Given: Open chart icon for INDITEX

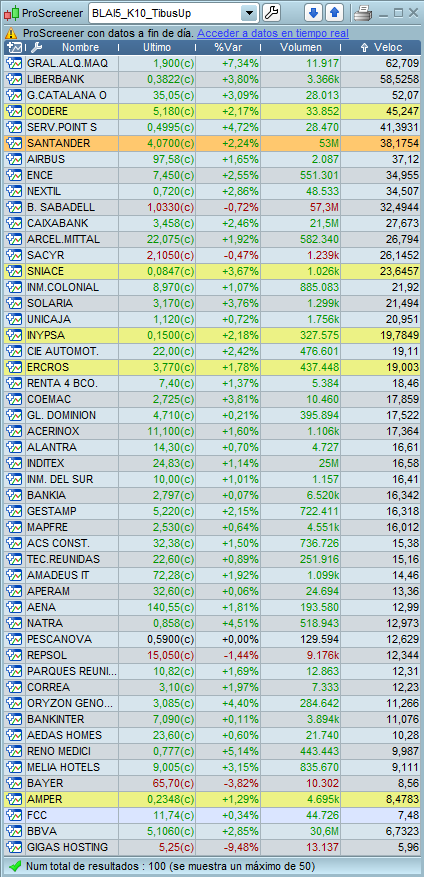Looking at the screenshot, I should click(13, 464).
